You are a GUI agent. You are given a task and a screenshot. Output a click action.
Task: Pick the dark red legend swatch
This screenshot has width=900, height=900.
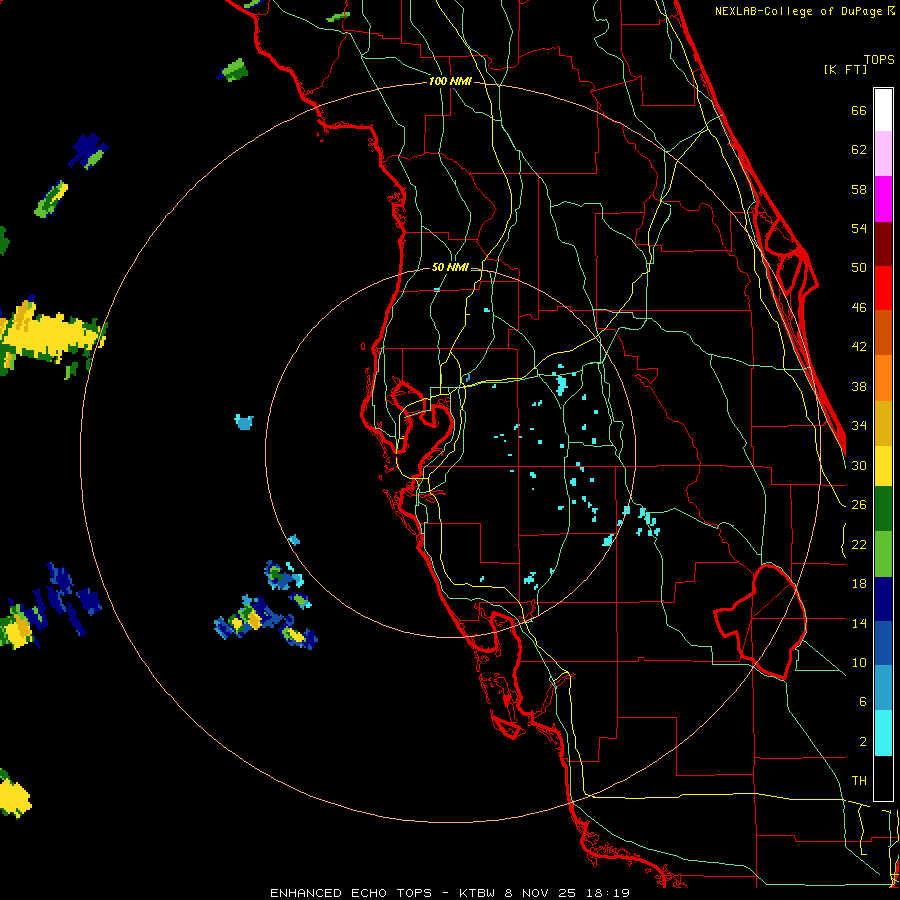tap(883, 244)
